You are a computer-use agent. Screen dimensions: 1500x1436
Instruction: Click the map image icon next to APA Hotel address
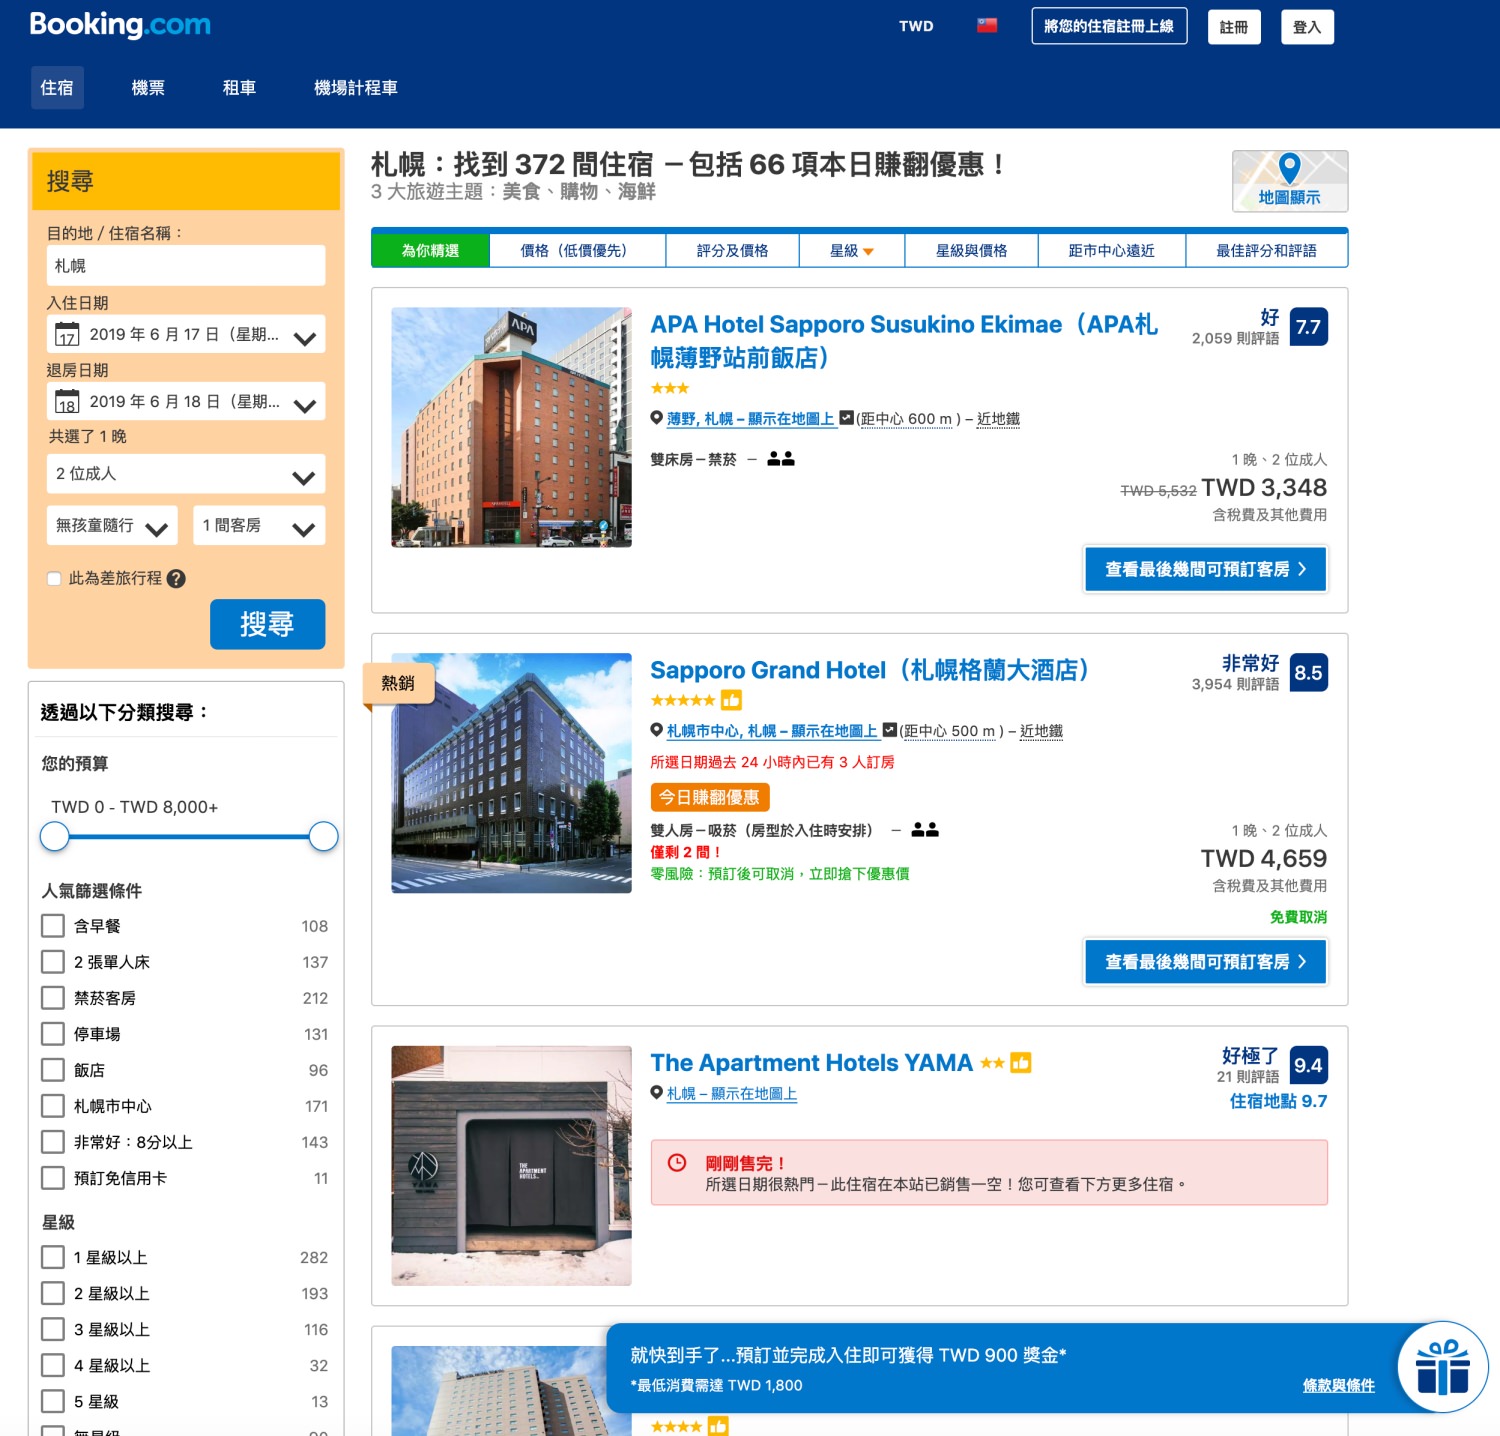coord(846,418)
